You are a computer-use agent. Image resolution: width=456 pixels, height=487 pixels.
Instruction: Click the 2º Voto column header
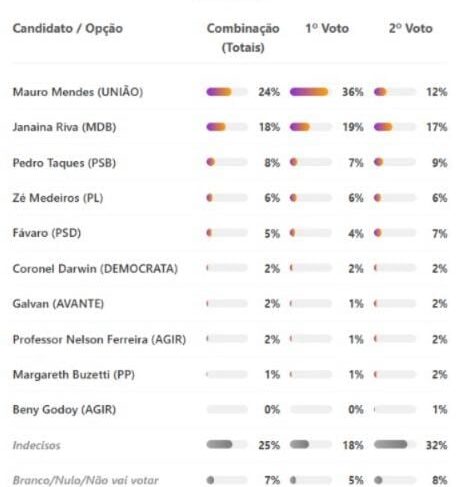(x=411, y=29)
